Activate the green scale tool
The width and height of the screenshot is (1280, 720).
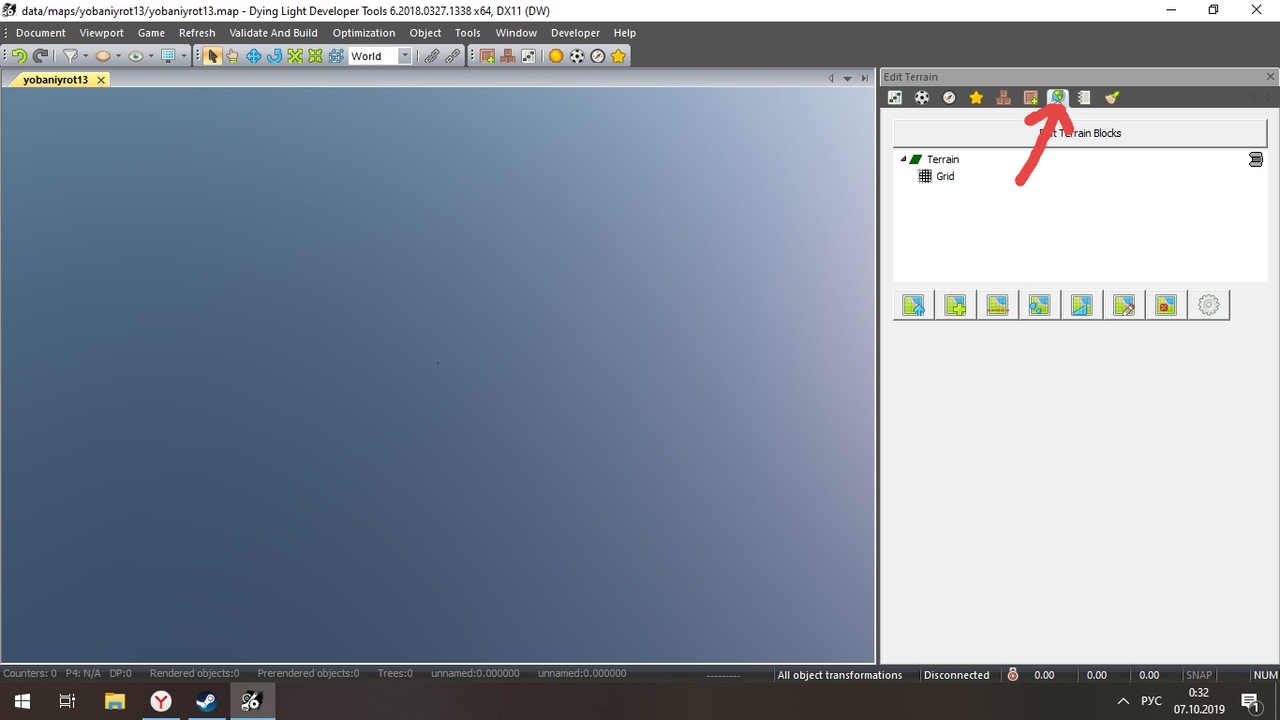click(295, 56)
